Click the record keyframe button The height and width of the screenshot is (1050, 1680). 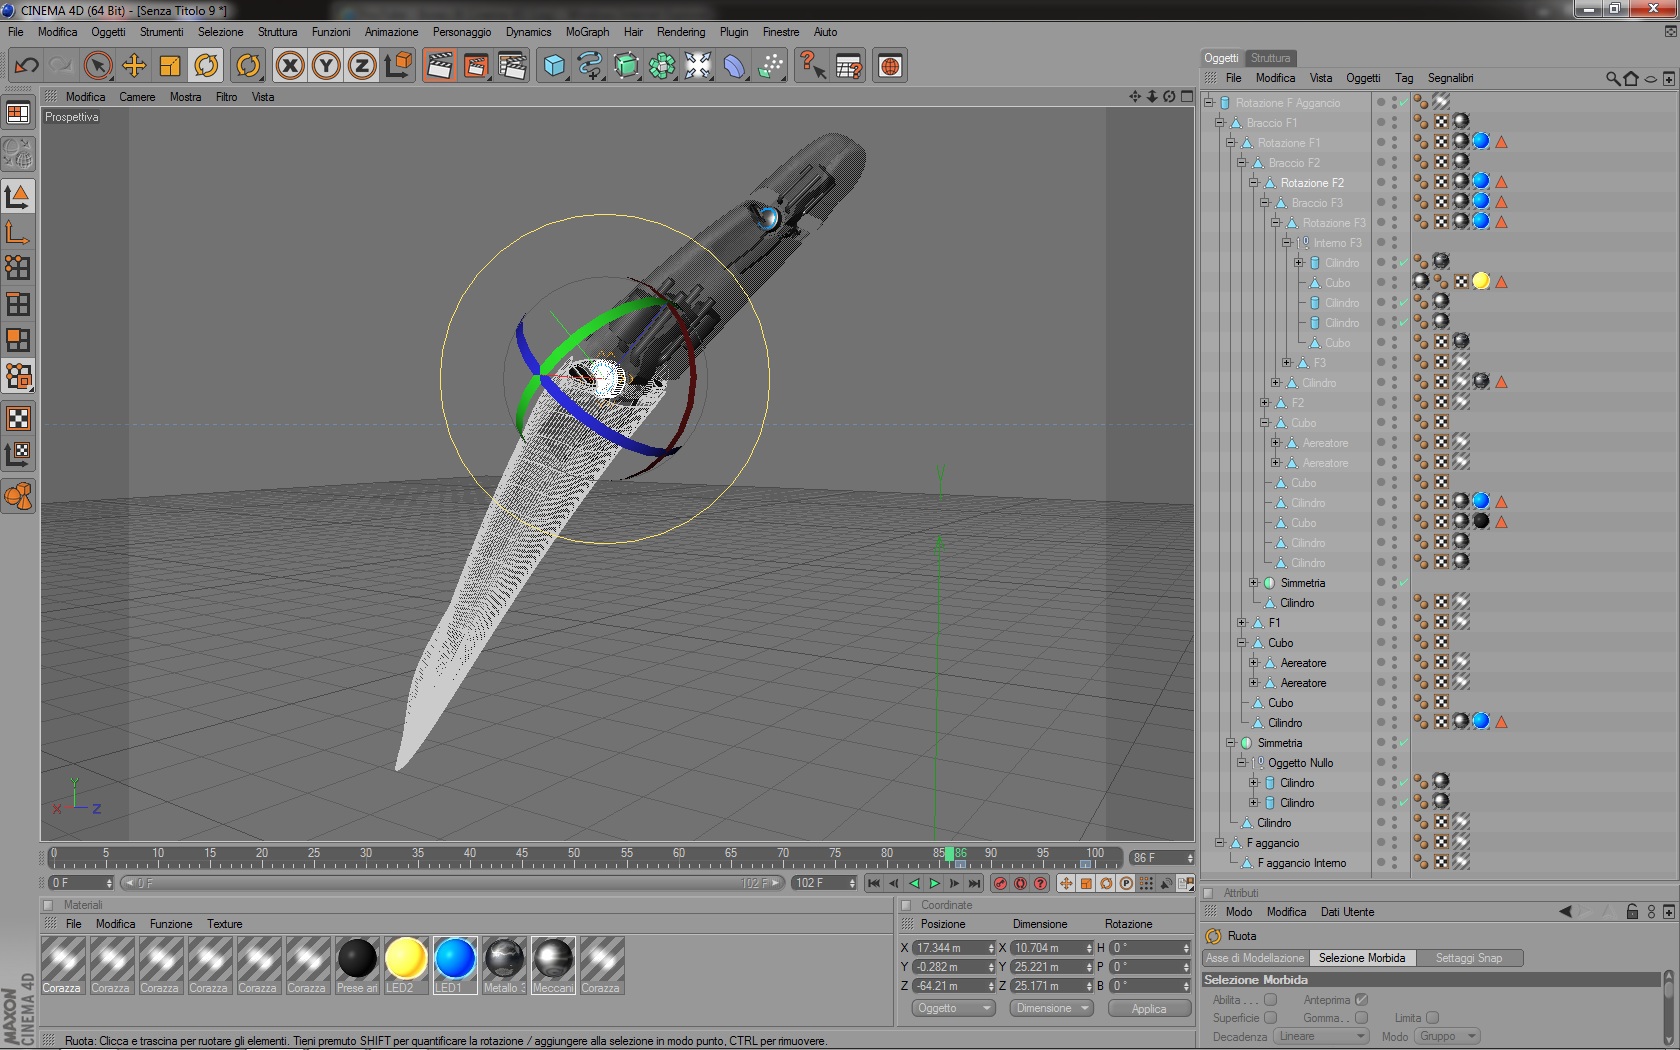1000,884
